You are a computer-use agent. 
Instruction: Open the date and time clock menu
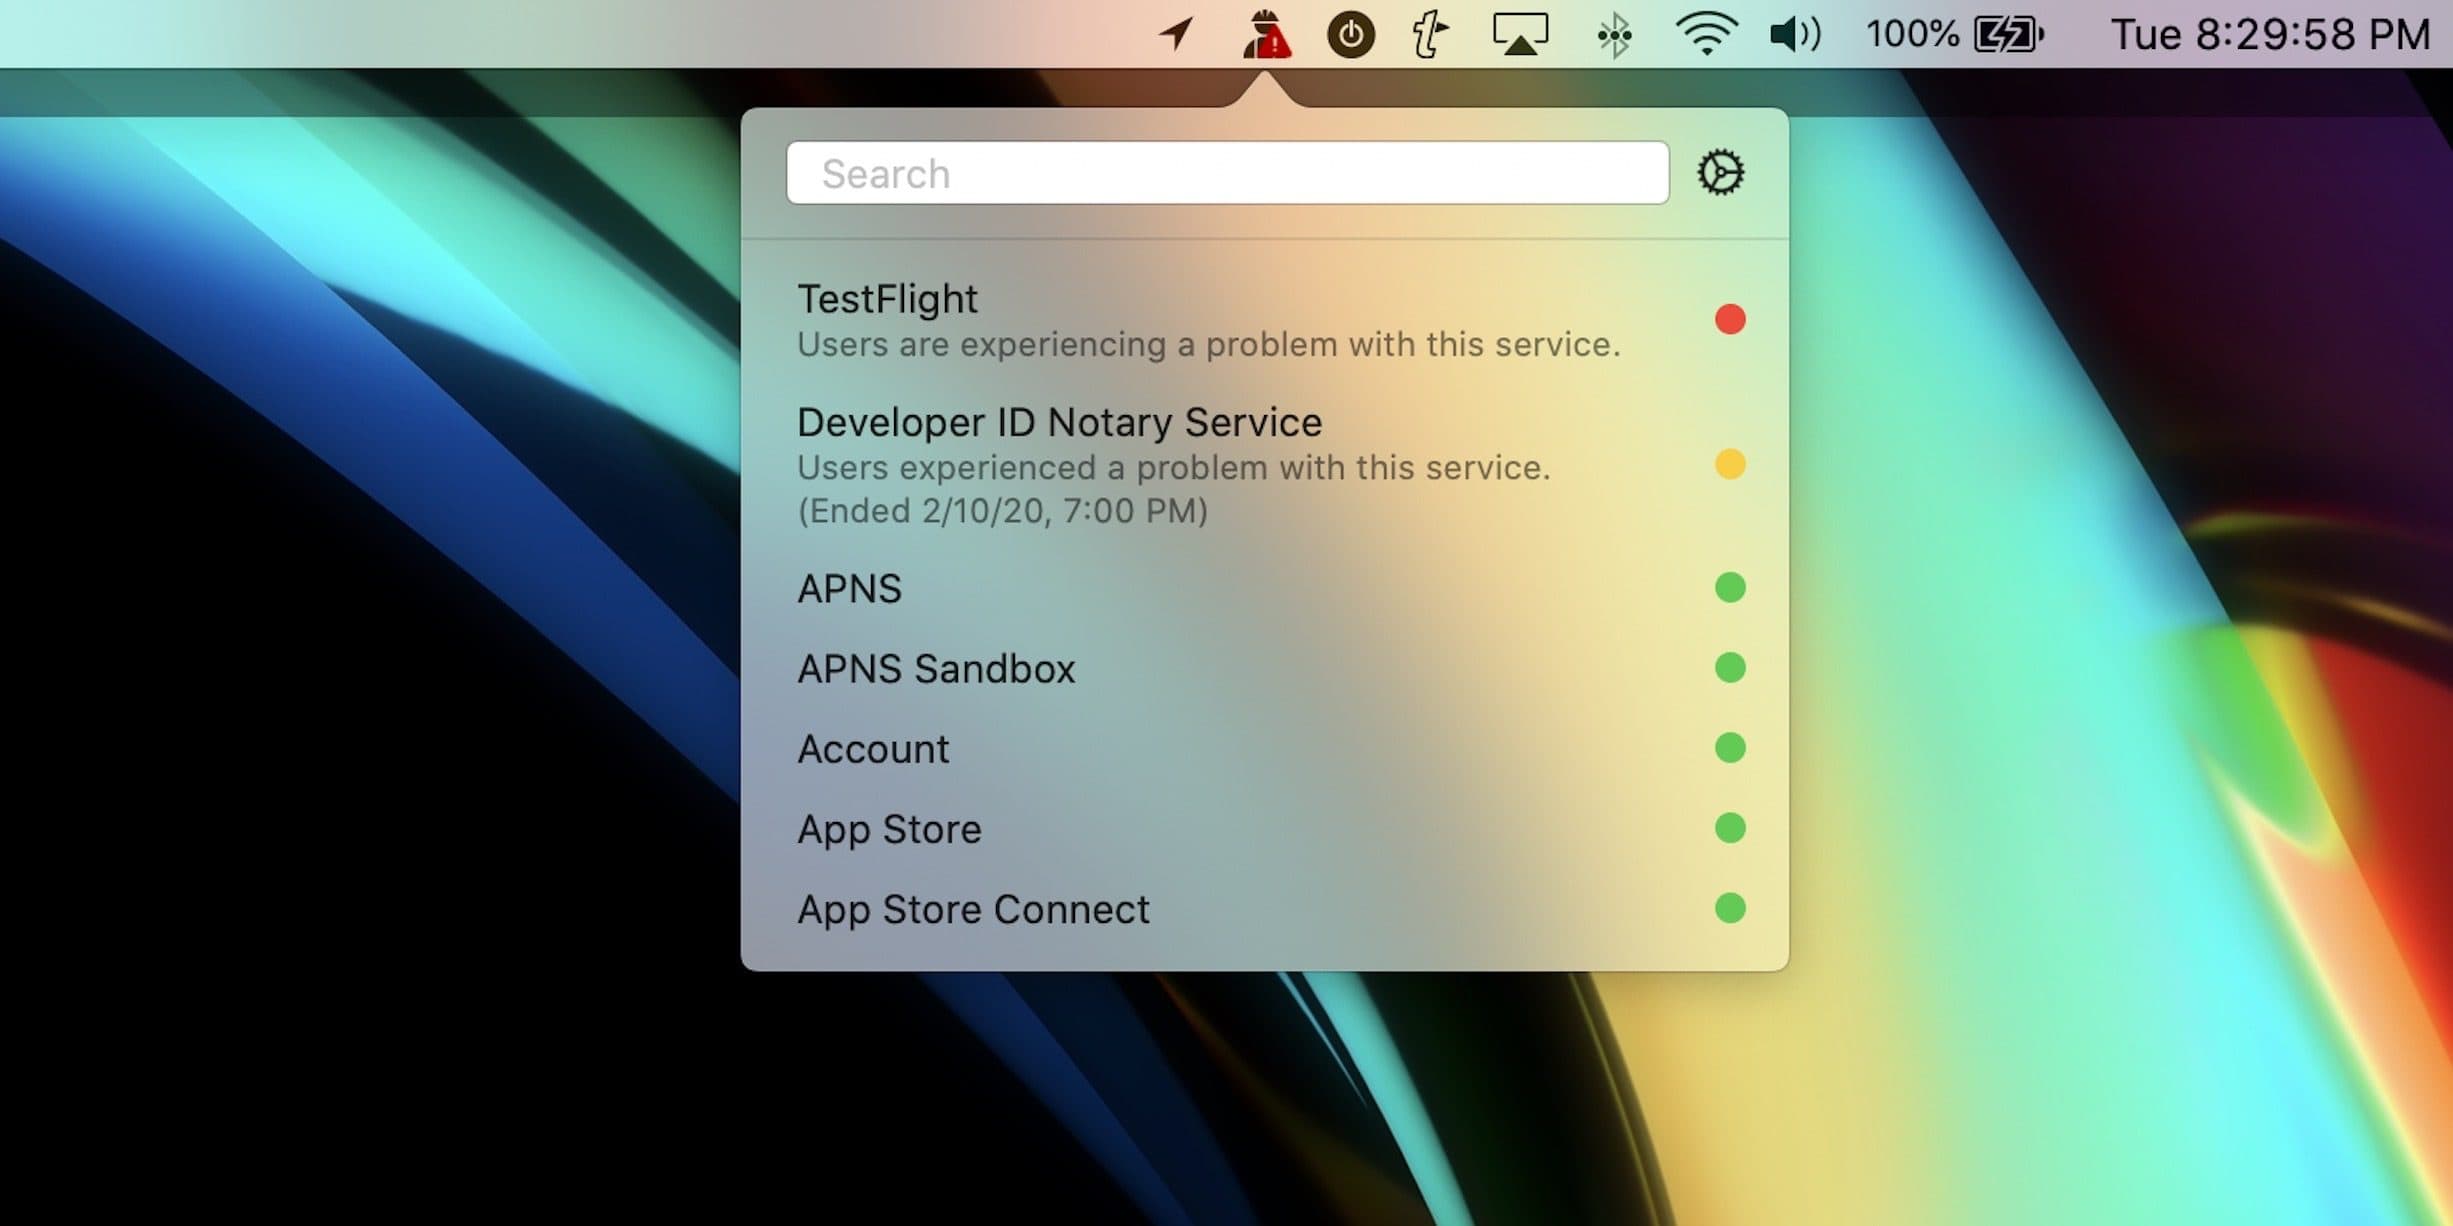point(2270,35)
